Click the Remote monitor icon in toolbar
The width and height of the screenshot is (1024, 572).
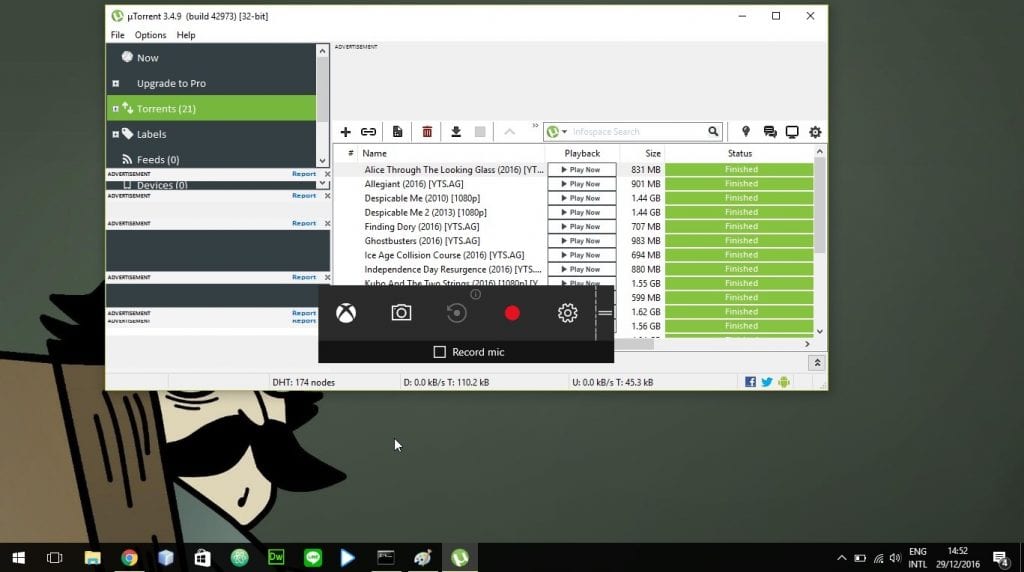[x=792, y=132]
